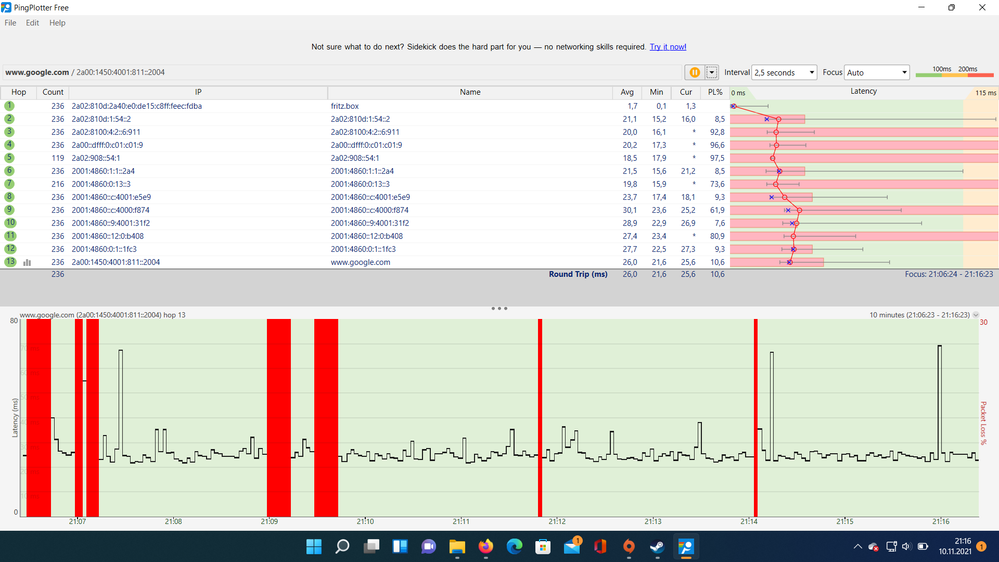Image resolution: width=999 pixels, height=562 pixels.
Task: Select the hop 12 green circle icon
Action: (10, 249)
